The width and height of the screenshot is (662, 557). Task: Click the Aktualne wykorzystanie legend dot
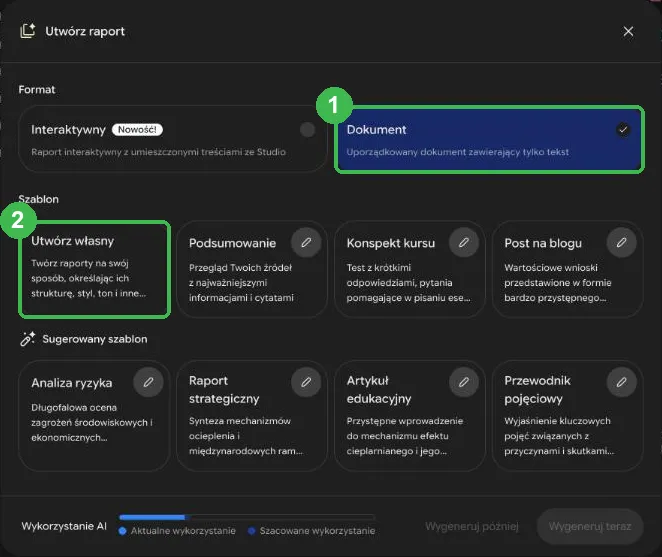123,531
